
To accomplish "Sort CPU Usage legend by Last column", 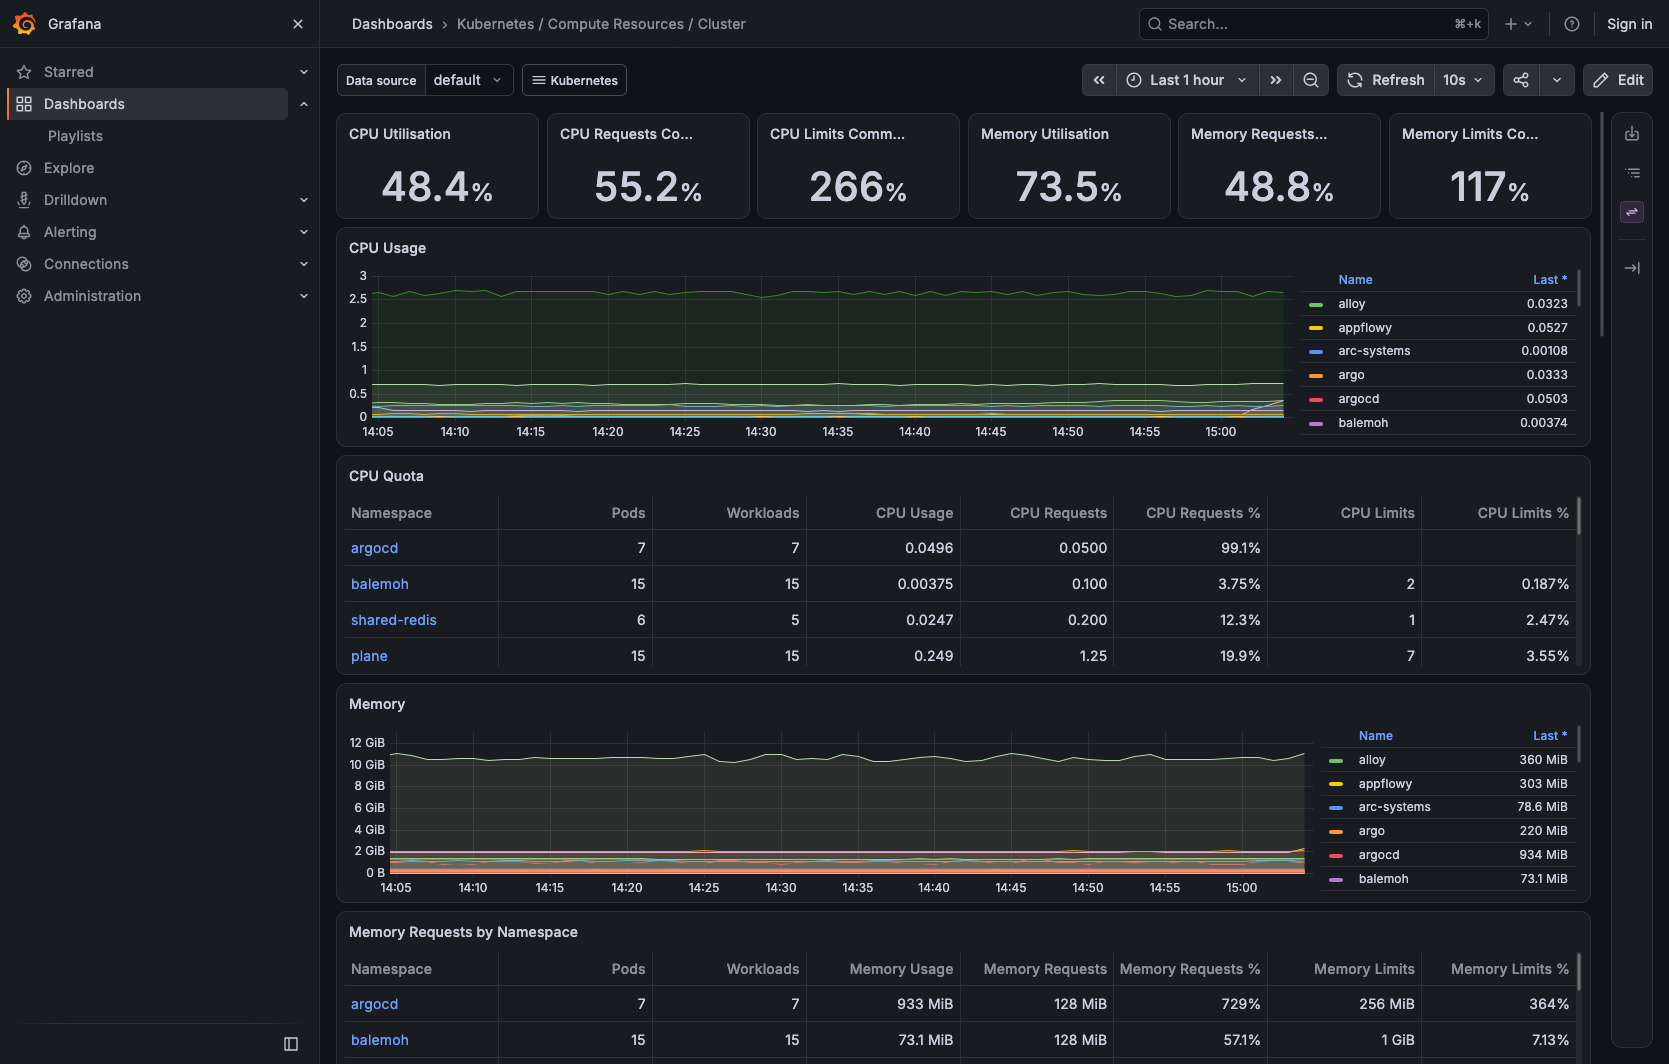I will pos(1550,280).
